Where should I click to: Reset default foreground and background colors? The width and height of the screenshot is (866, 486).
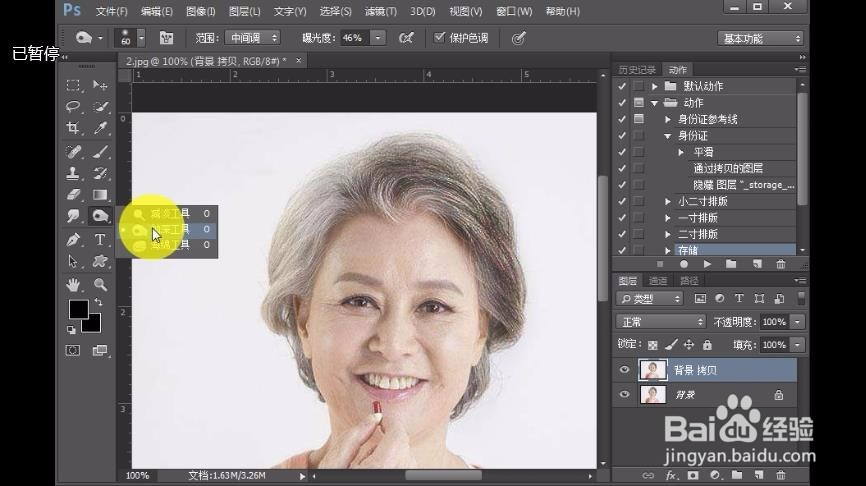[71, 330]
